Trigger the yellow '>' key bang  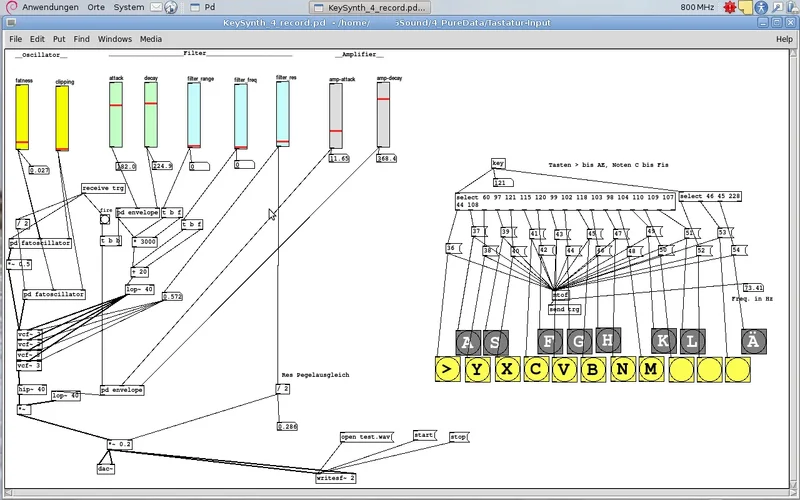pos(450,371)
